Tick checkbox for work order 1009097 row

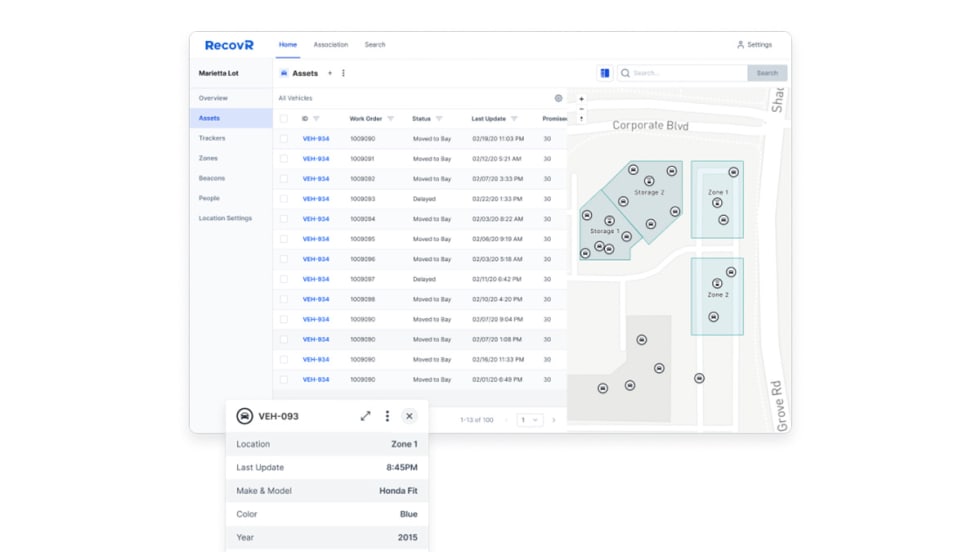click(x=284, y=279)
